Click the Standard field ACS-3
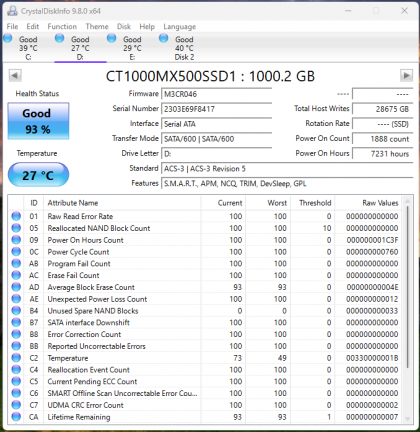Screen dimensions: 420x432 (287, 169)
